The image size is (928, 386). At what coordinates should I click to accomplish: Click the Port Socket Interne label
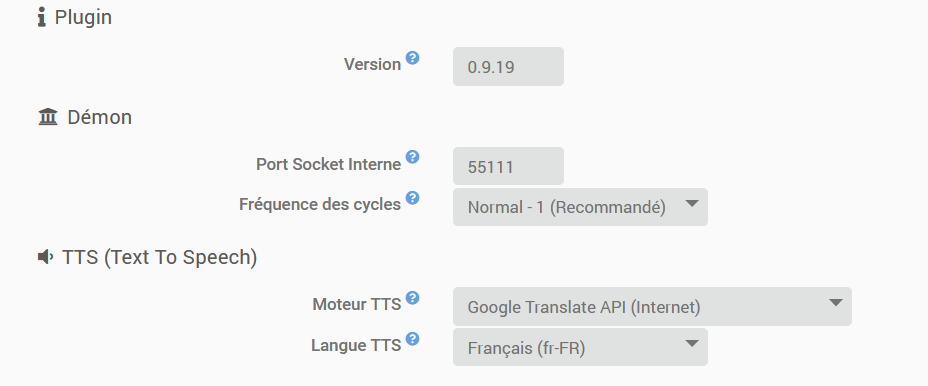(328, 164)
